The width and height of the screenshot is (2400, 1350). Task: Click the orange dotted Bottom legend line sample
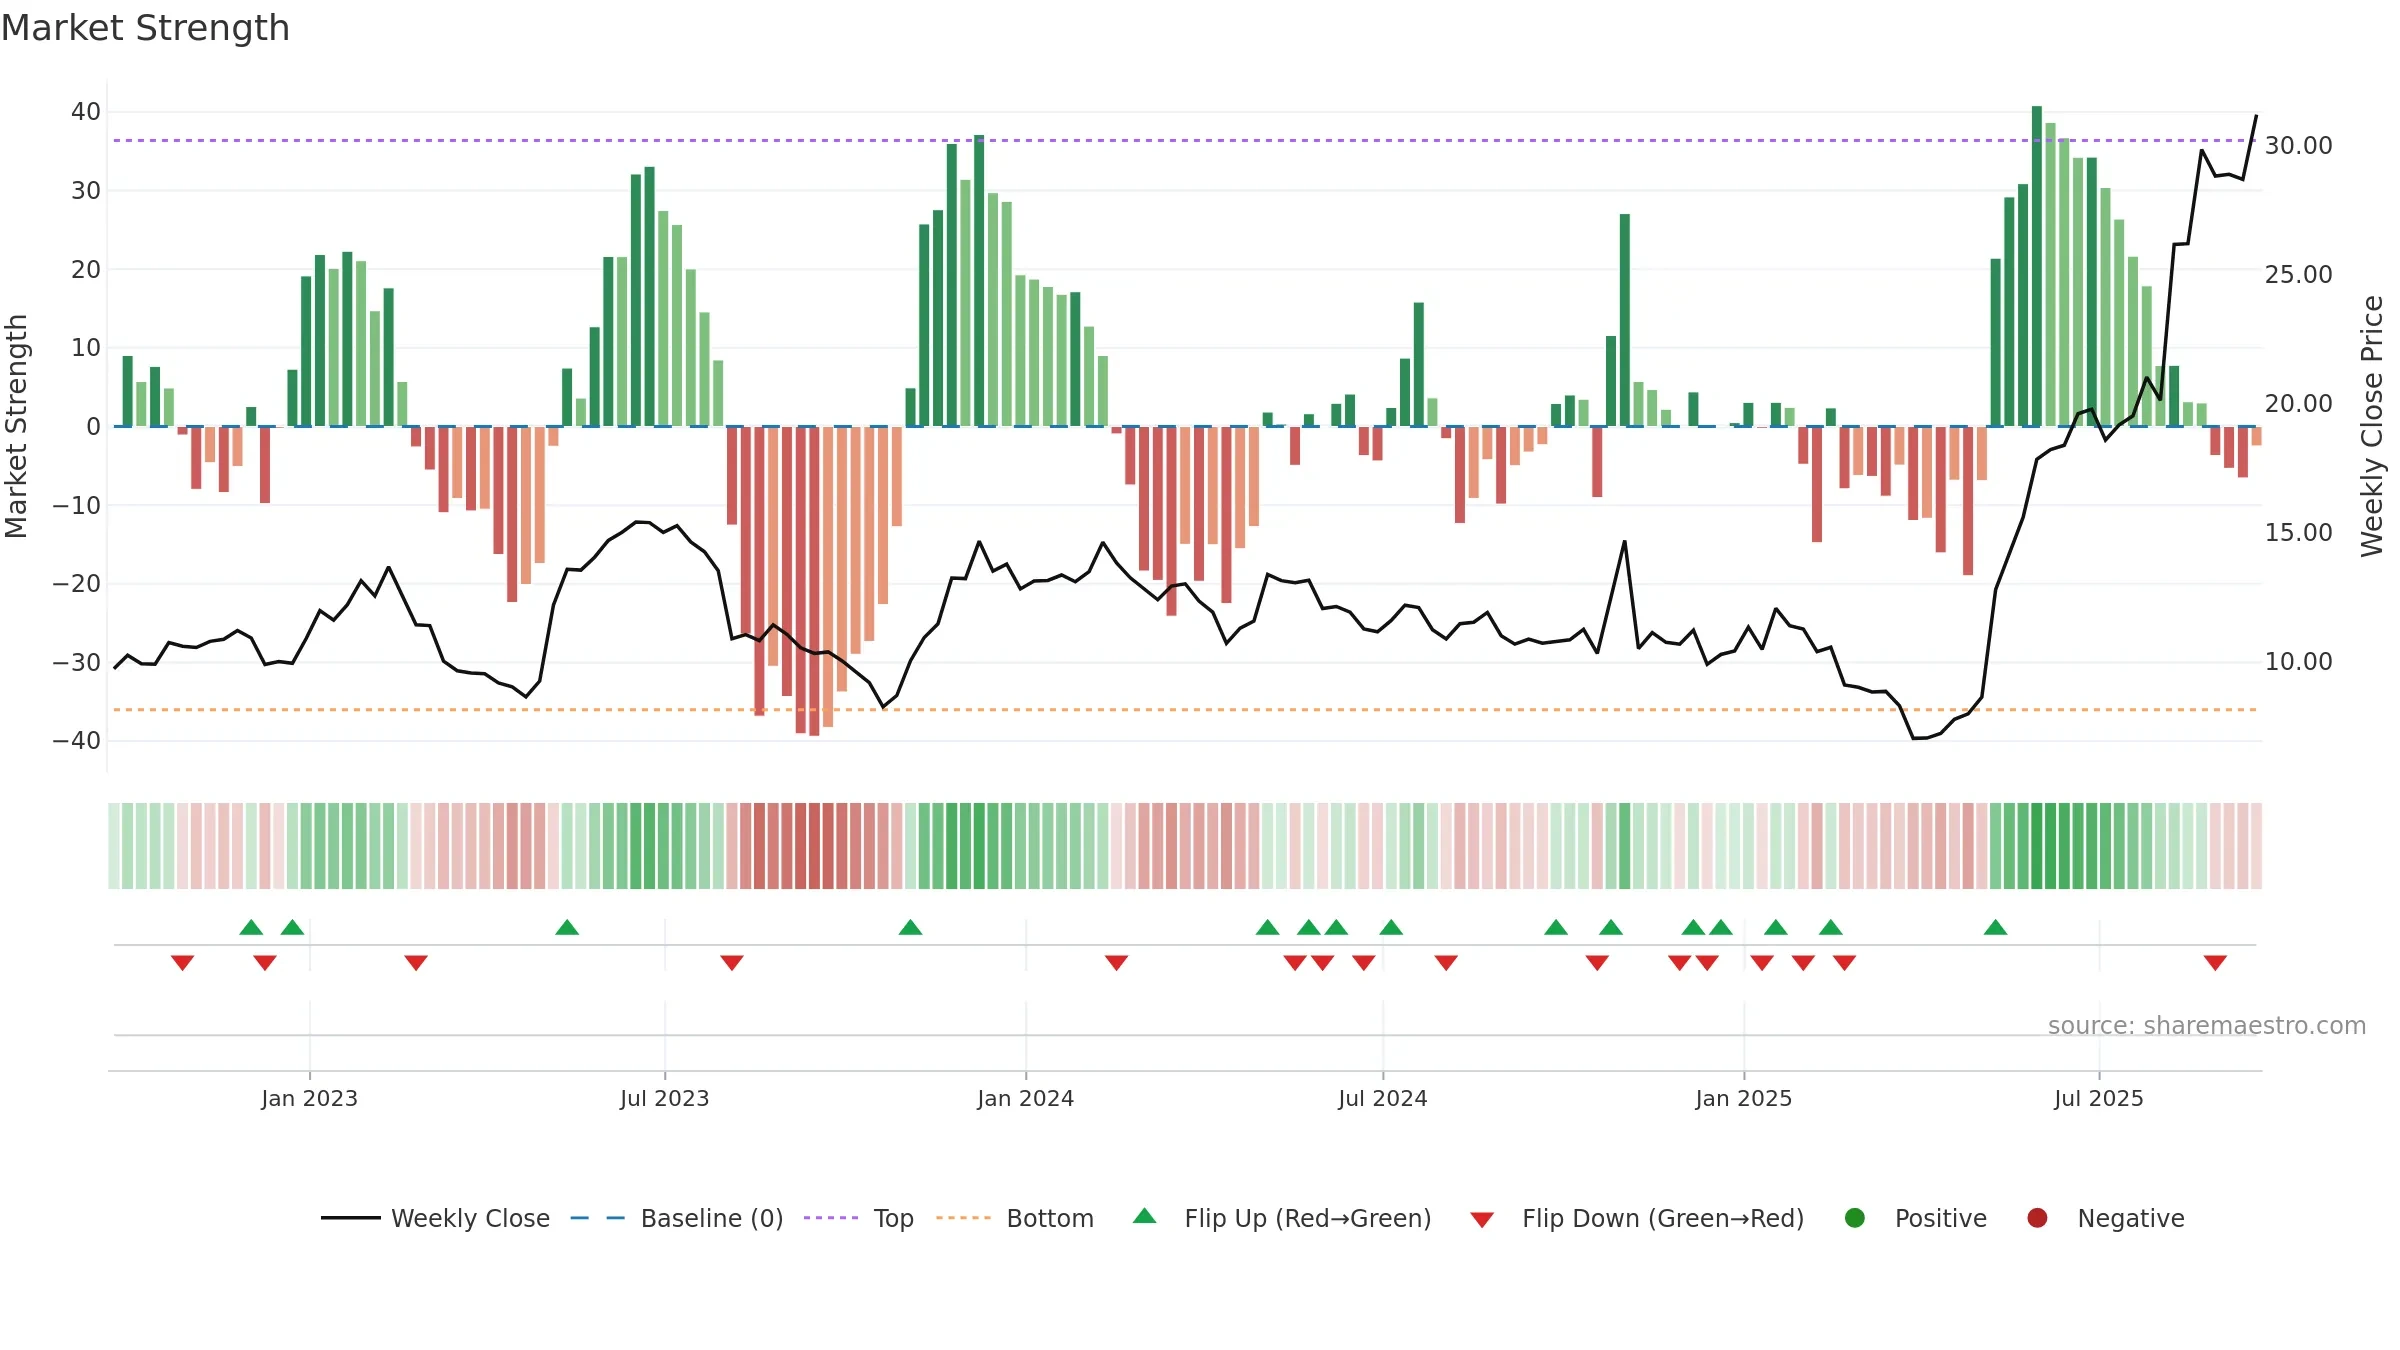click(x=963, y=1218)
